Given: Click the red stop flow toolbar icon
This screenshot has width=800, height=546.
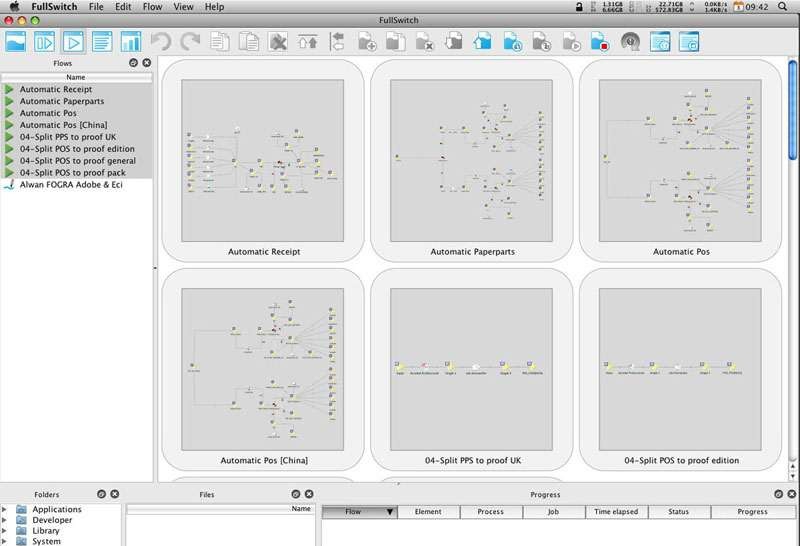Looking at the screenshot, I should 600,42.
